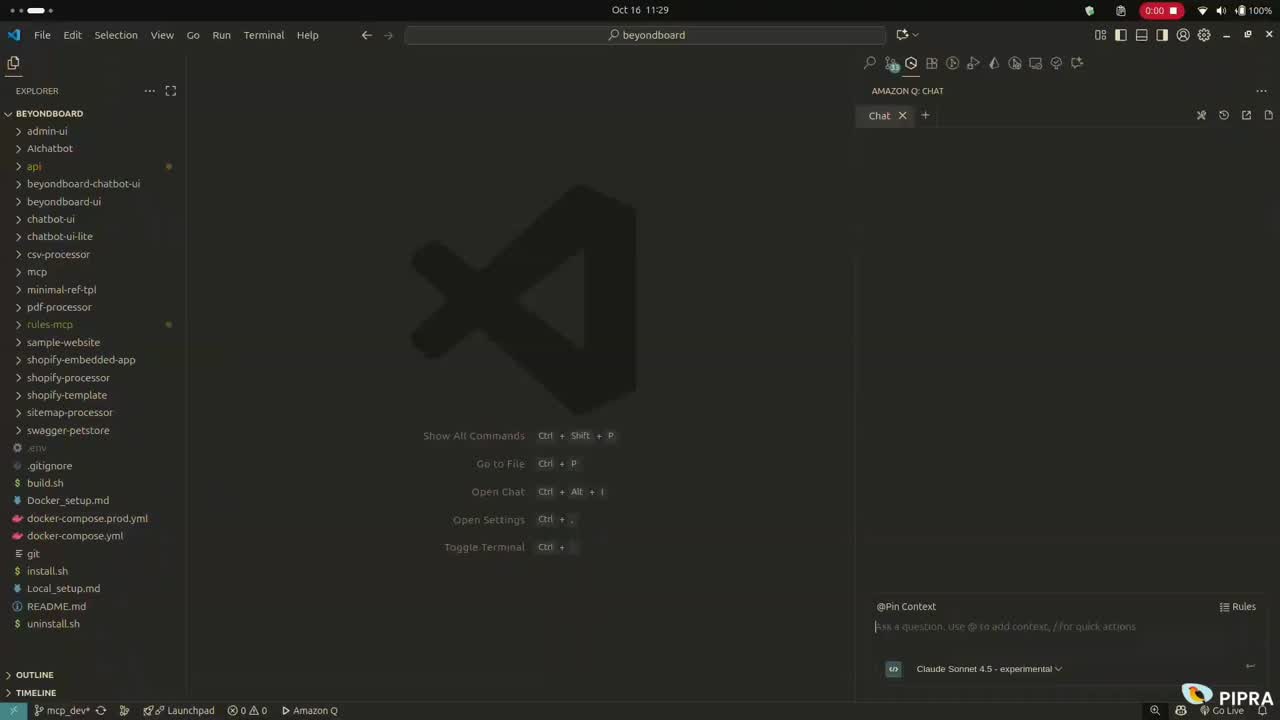Stop the screen recording 0:00 indicator

tap(1161, 10)
